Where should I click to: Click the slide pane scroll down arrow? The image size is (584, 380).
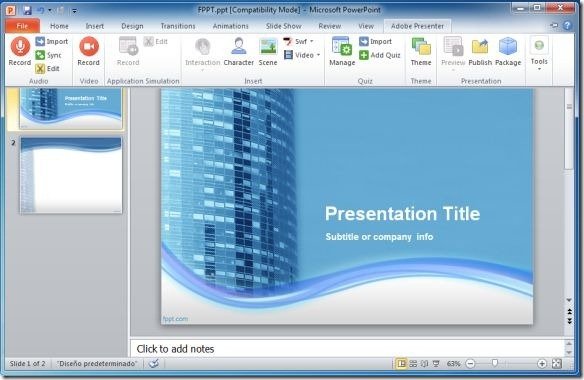pos(569,300)
